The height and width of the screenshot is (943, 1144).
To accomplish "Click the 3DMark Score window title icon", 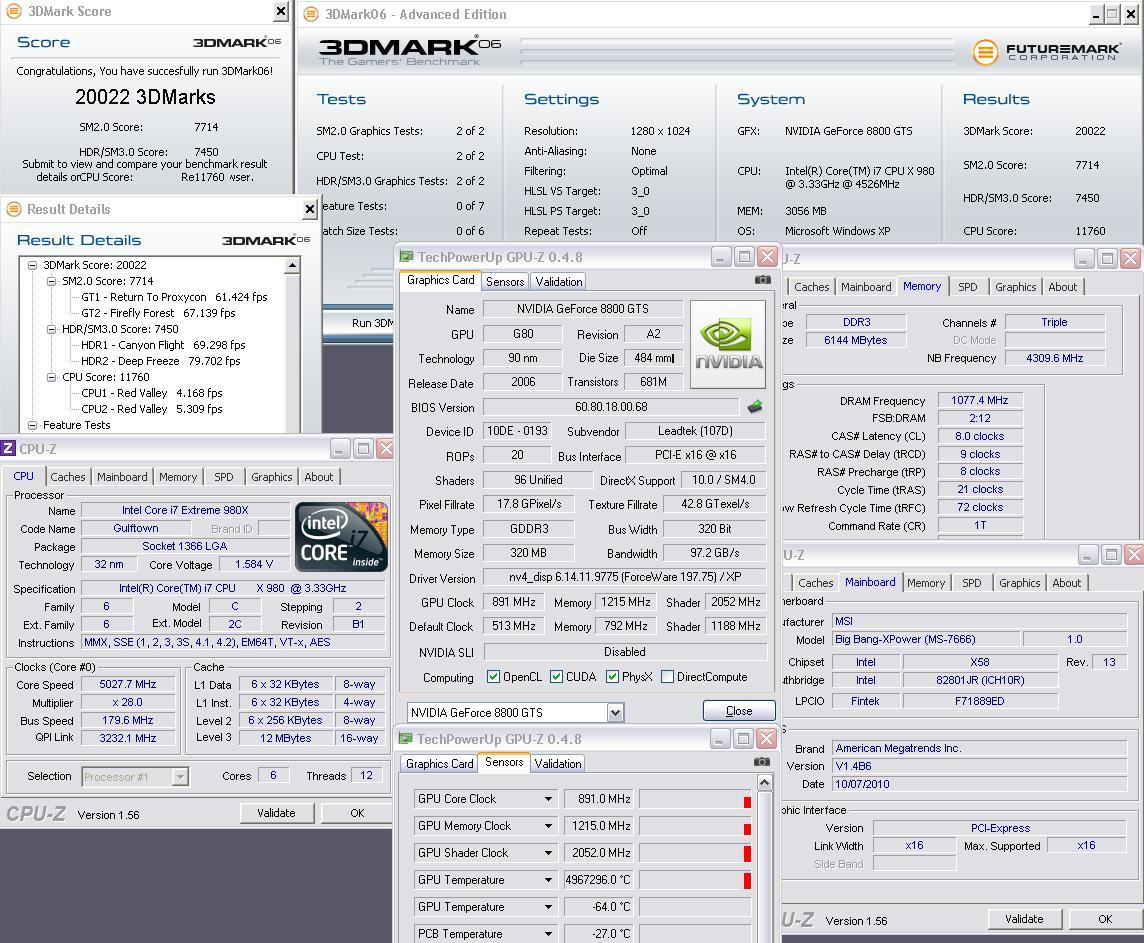I will 13,11.
